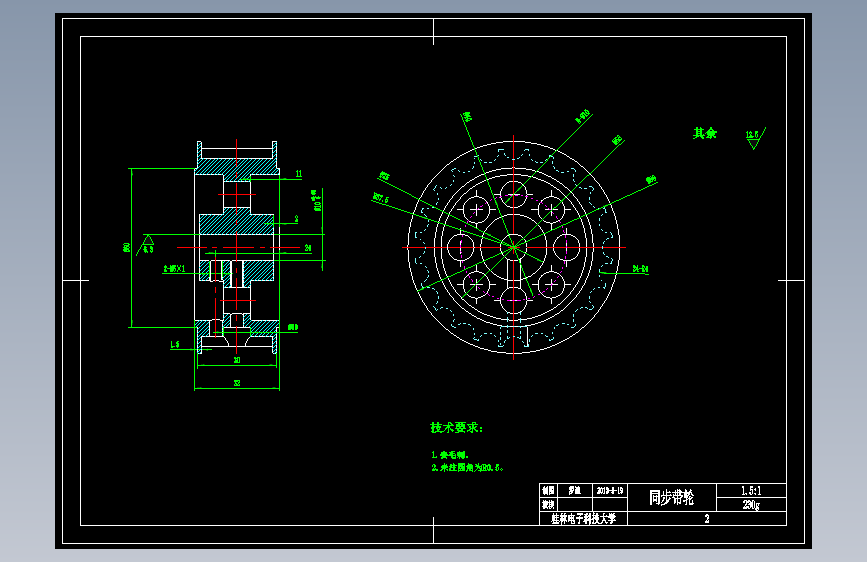Screen dimensions: 867x562
Task: Select the first technical requirement note line
Action: (450, 455)
